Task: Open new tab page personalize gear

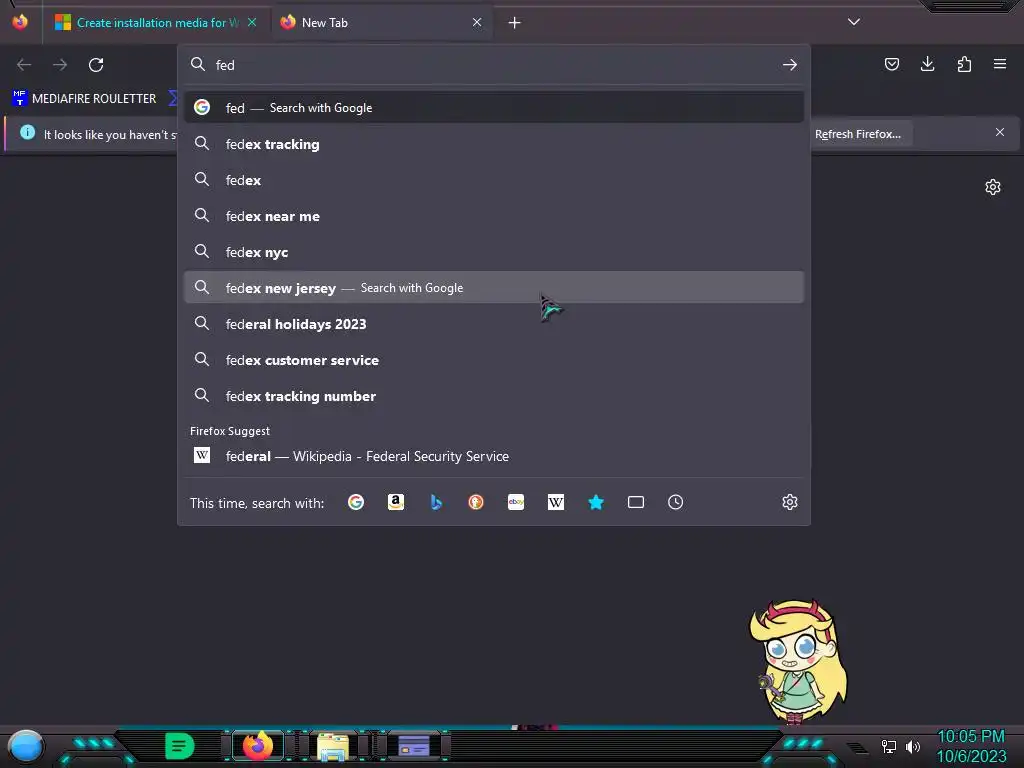Action: (993, 187)
